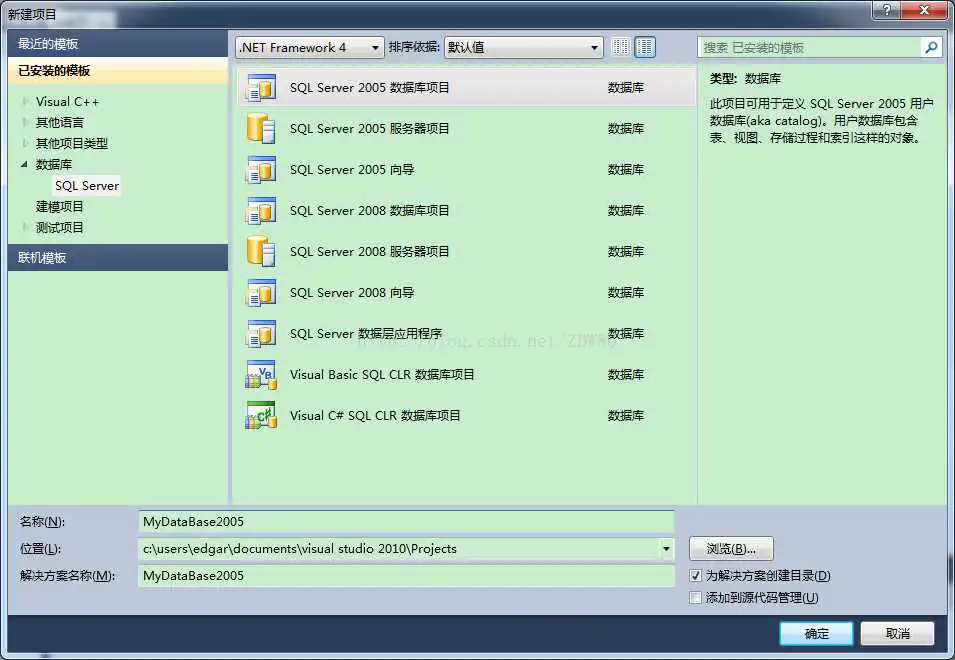
Task: Select SQL Server 2005 数据库项目 template icon
Action: pyautogui.click(x=261, y=88)
